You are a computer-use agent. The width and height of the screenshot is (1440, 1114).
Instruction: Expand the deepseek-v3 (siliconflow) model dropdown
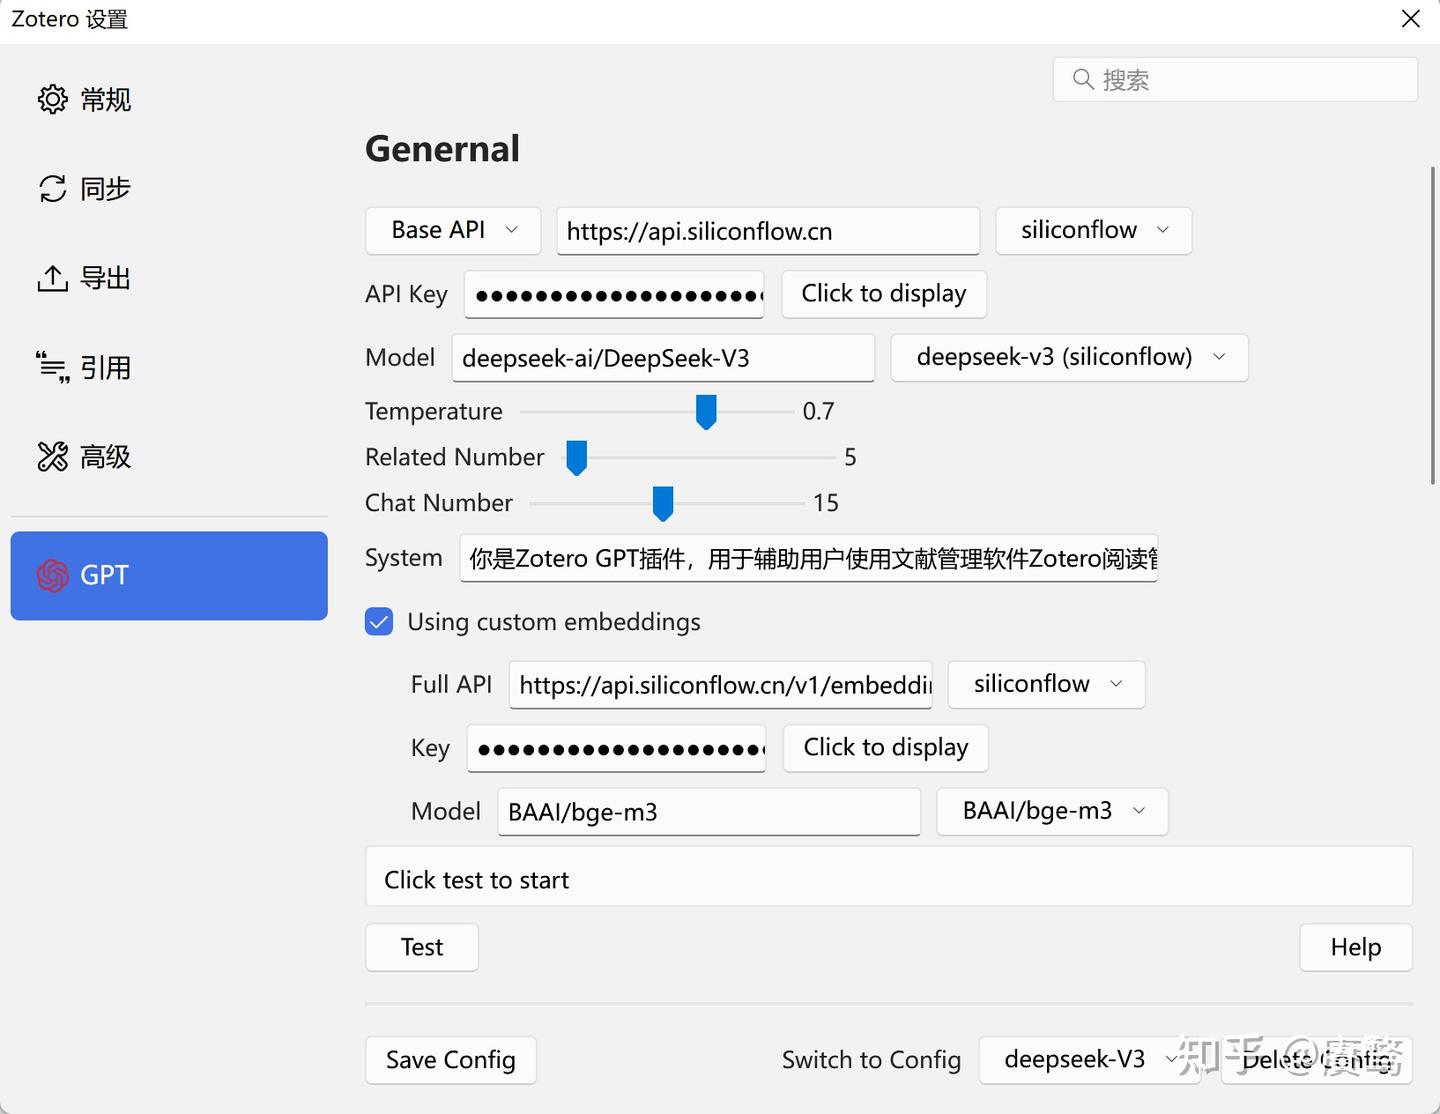coord(1068,357)
